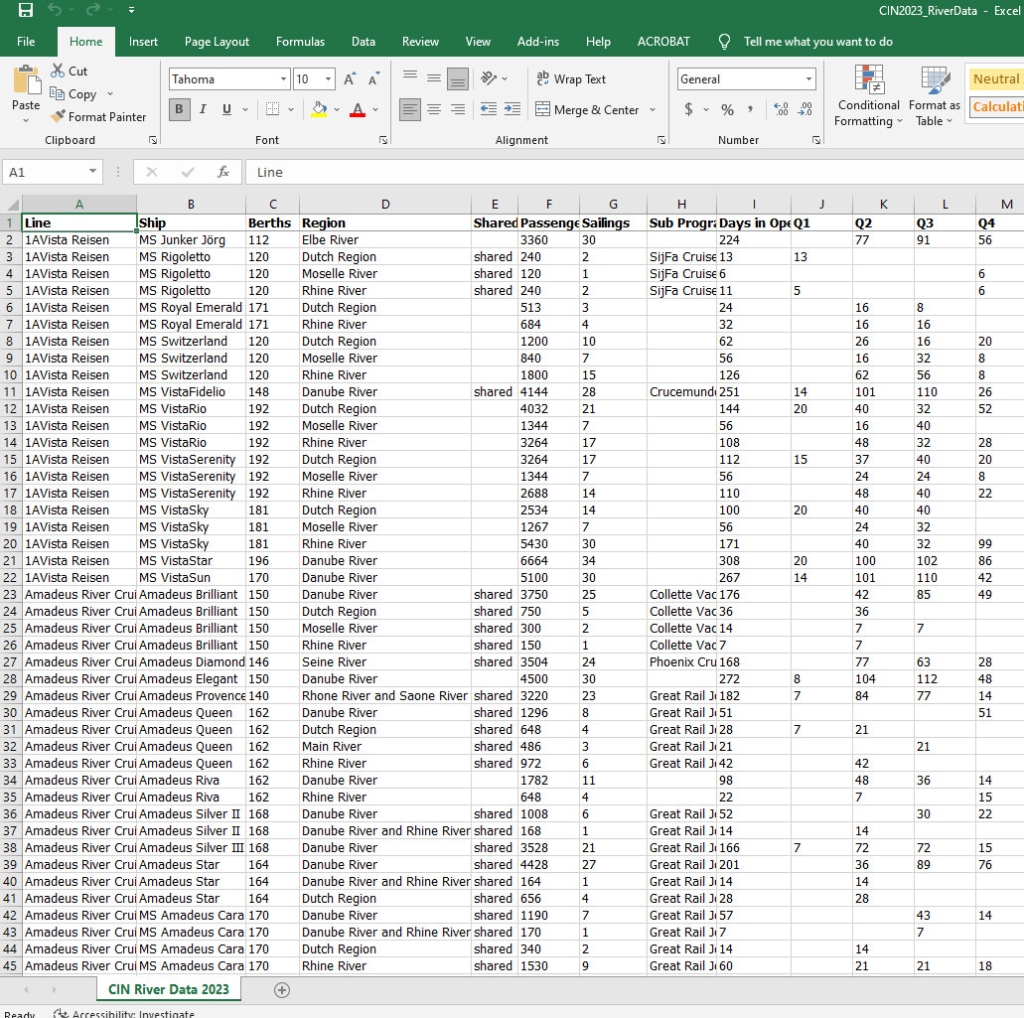This screenshot has width=1024, height=1018.
Task: Toggle Italic formatting
Action: 203,109
